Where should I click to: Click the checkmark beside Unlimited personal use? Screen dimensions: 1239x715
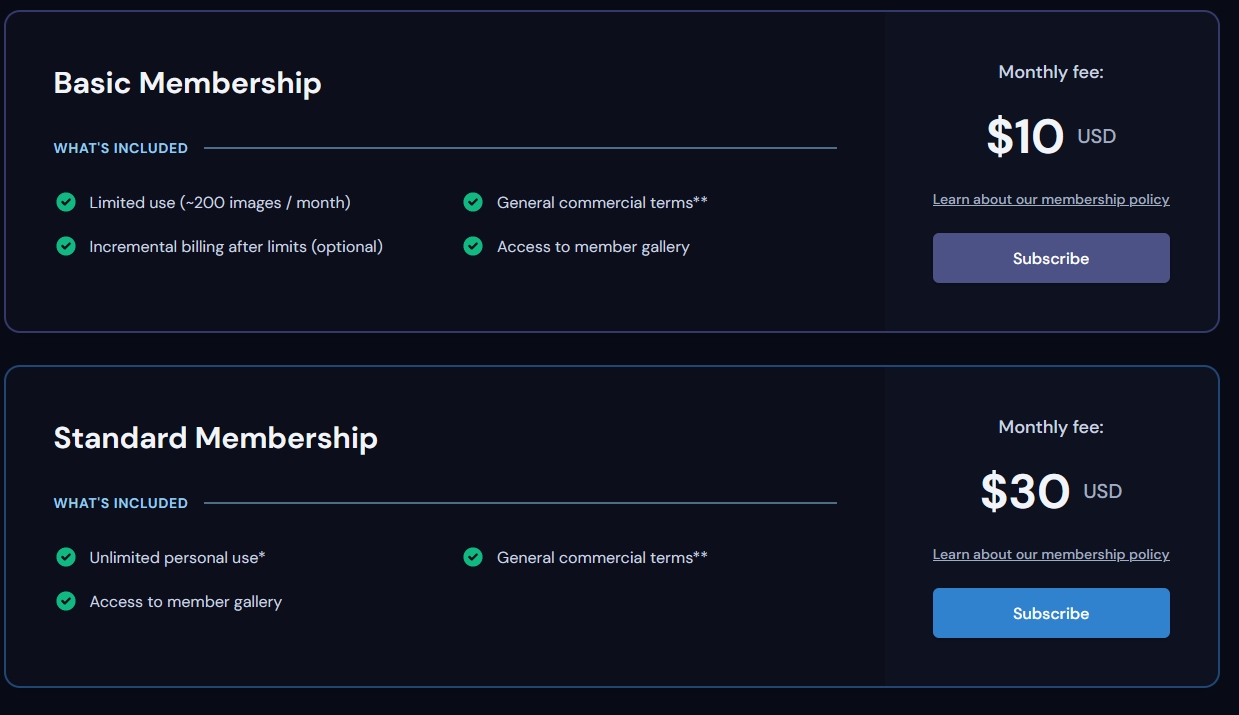[66, 558]
